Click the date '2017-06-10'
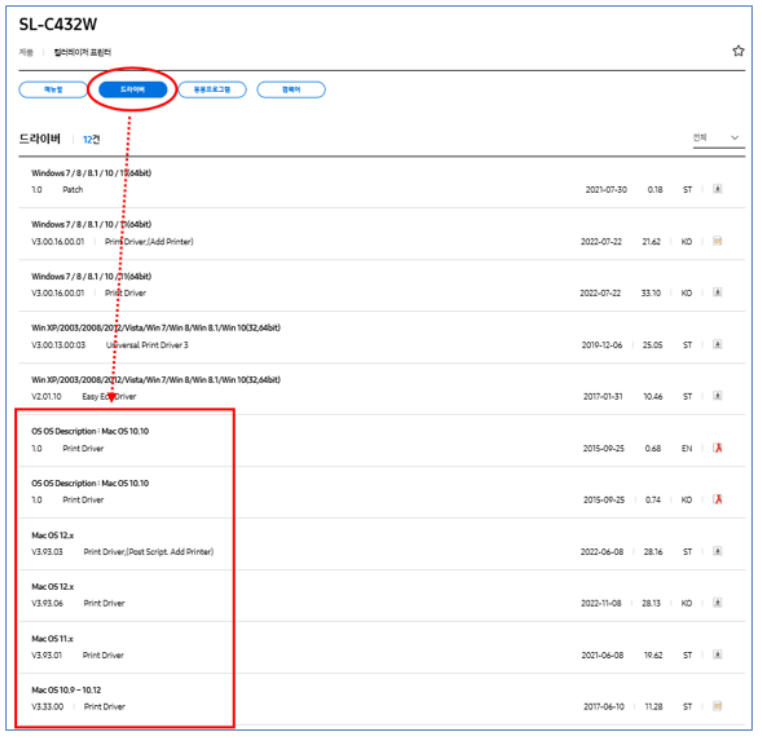The height and width of the screenshot is (738, 762). 604,706
